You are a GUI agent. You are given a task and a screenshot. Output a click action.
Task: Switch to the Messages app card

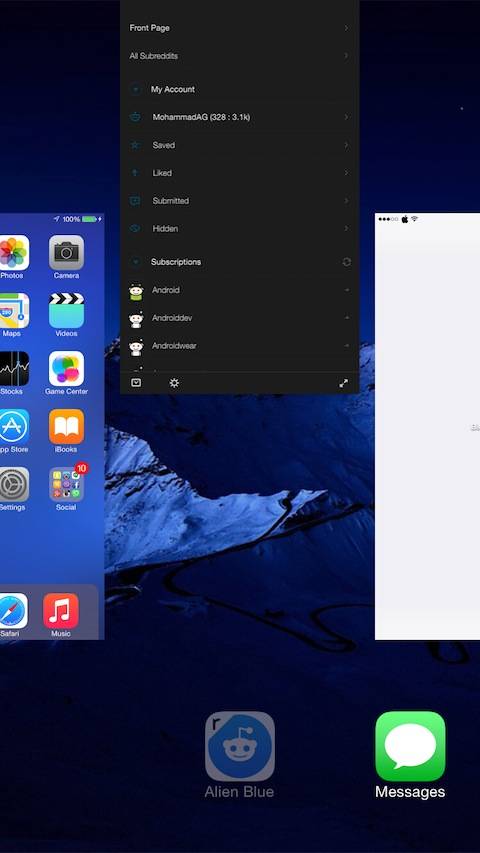coord(427,426)
